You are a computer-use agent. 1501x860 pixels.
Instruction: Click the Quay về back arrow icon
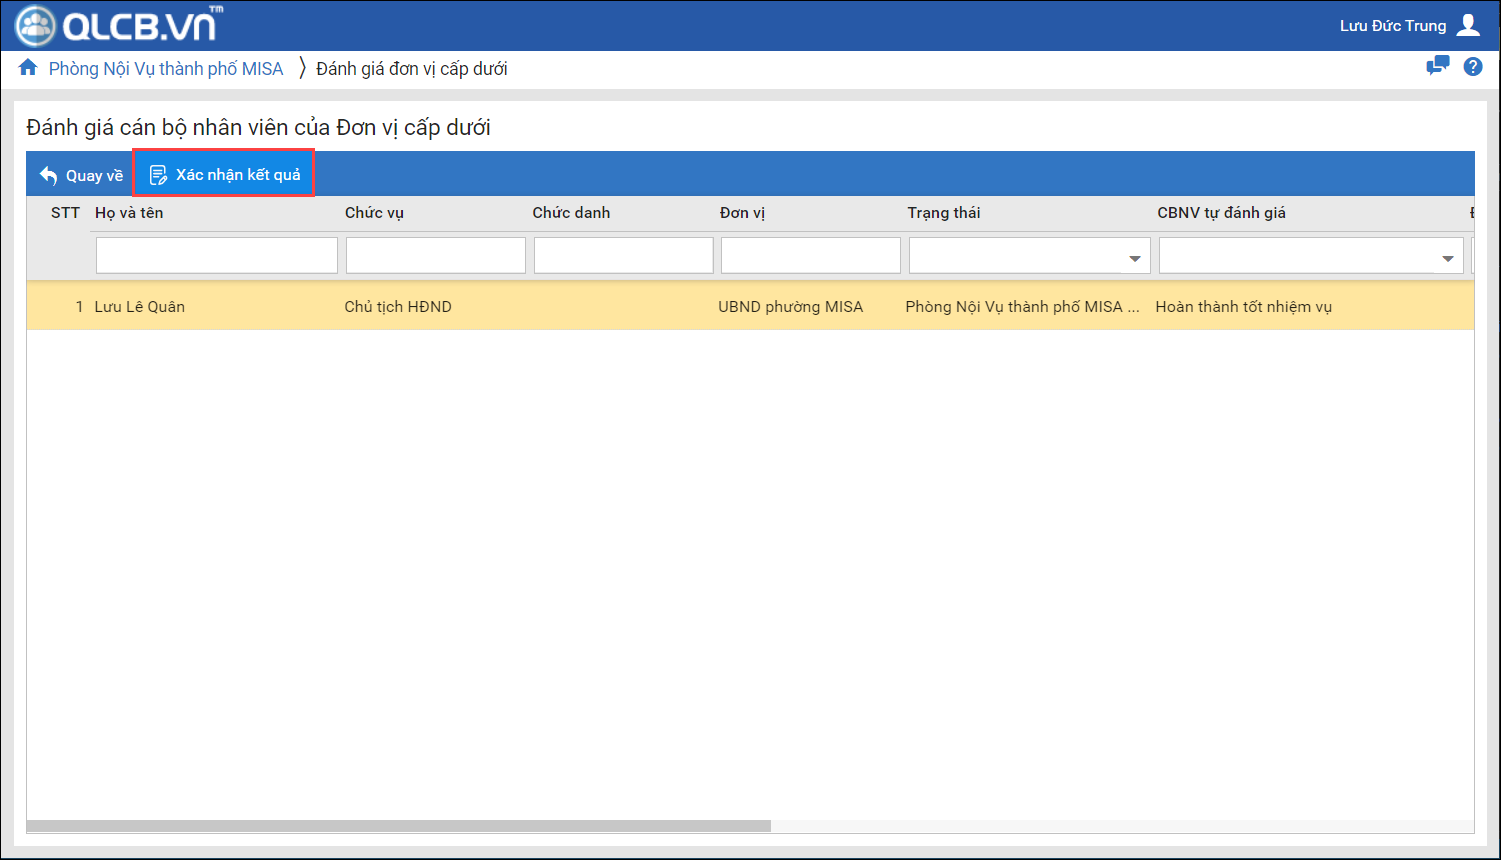(x=48, y=176)
